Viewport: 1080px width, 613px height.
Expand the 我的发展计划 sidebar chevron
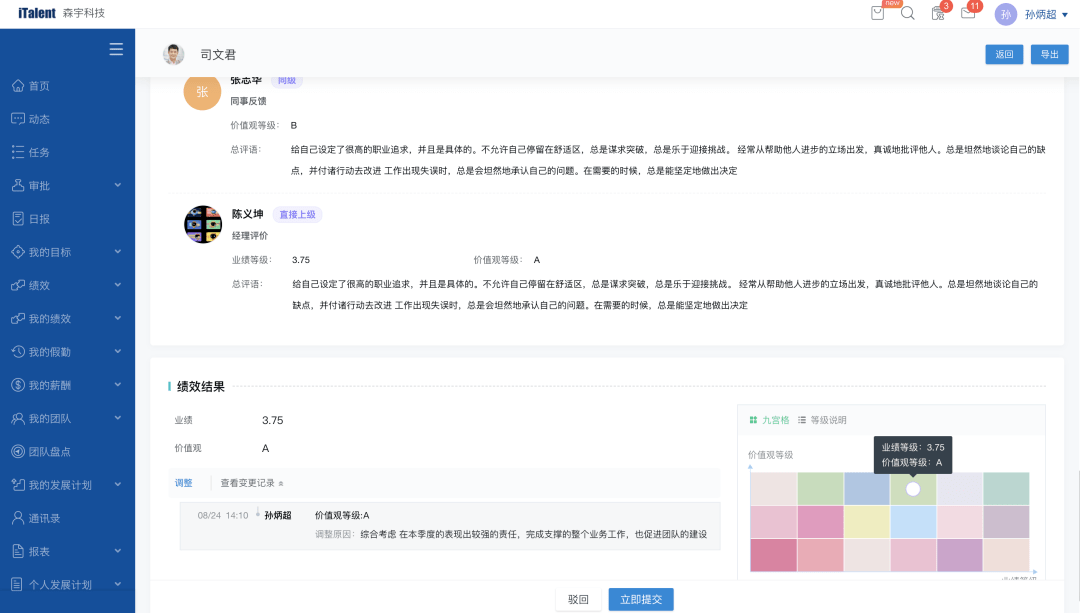tap(118, 485)
